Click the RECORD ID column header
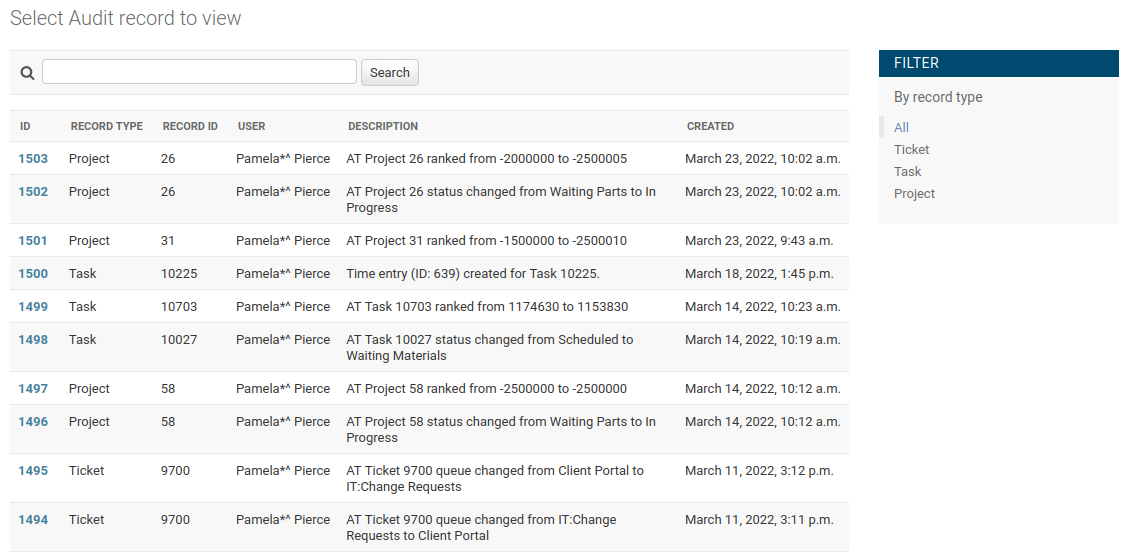The height and width of the screenshot is (557, 1125). 190,126
